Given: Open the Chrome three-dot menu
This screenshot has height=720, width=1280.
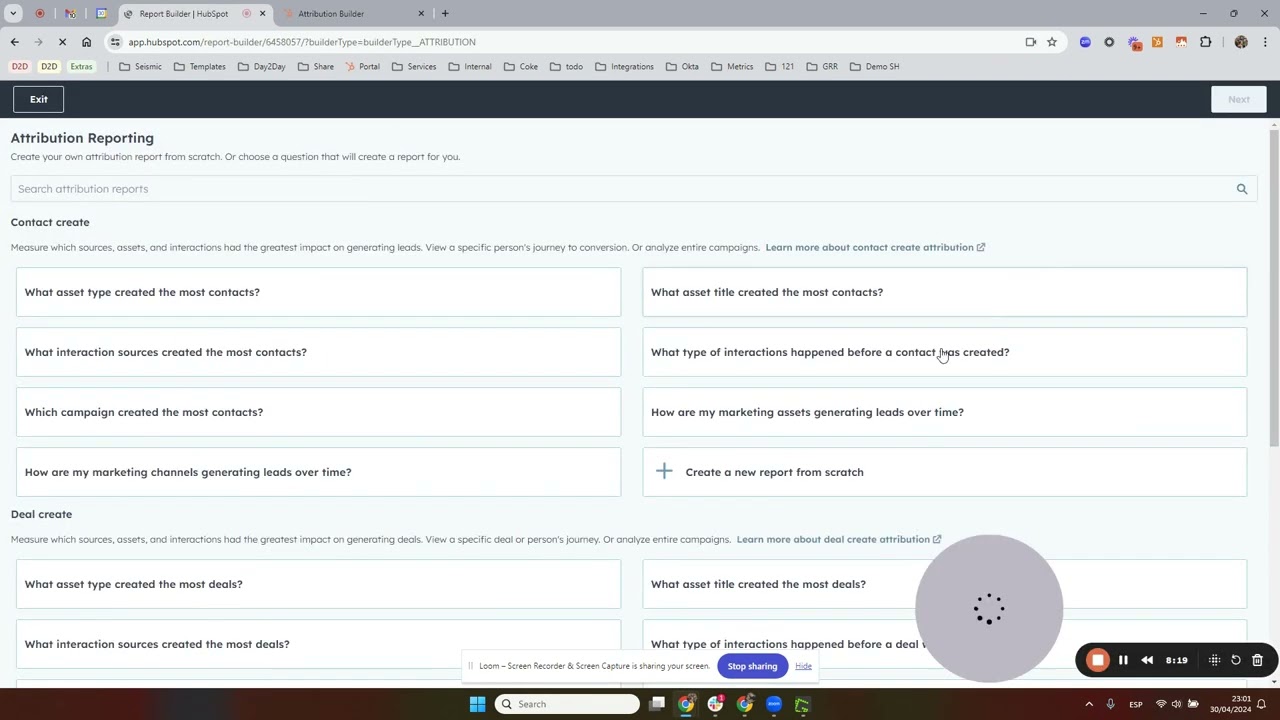Looking at the screenshot, I should 1265,42.
